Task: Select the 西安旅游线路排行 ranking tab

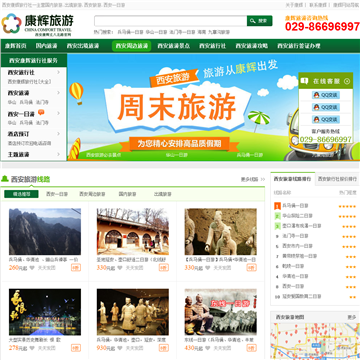Action: (292, 179)
